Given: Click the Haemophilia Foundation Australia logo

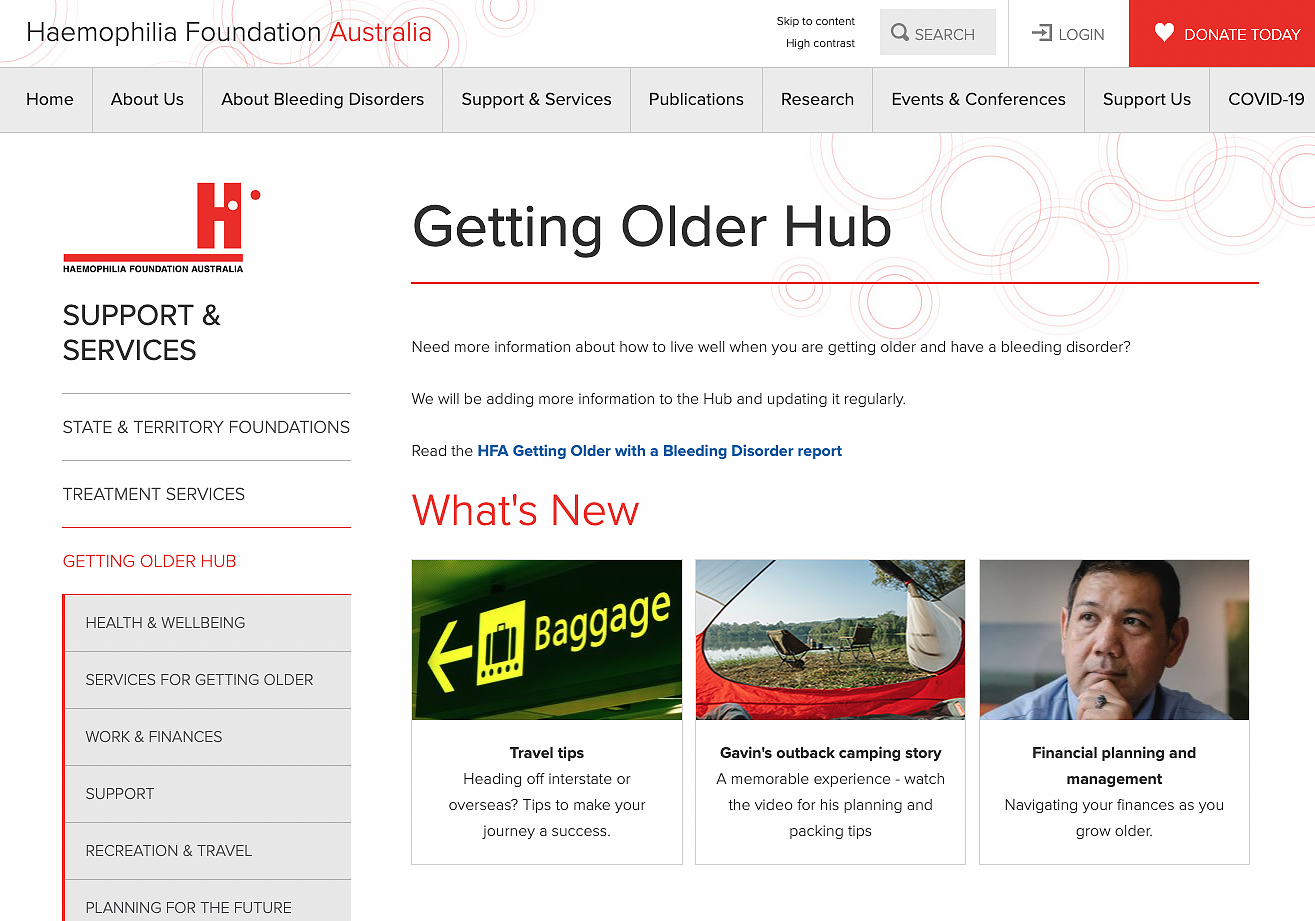Looking at the screenshot, I should (161, 224).
